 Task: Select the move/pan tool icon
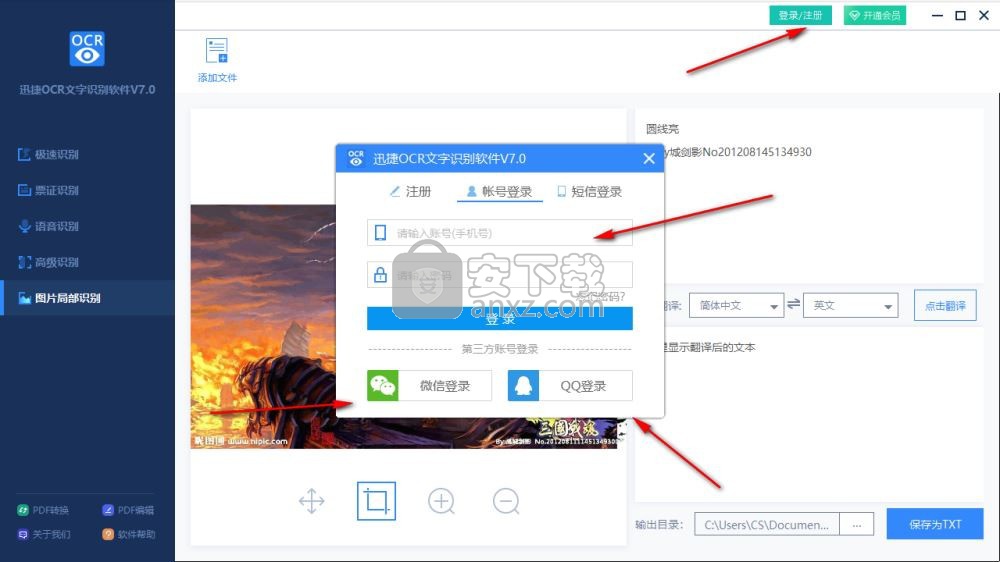[311, 501]
